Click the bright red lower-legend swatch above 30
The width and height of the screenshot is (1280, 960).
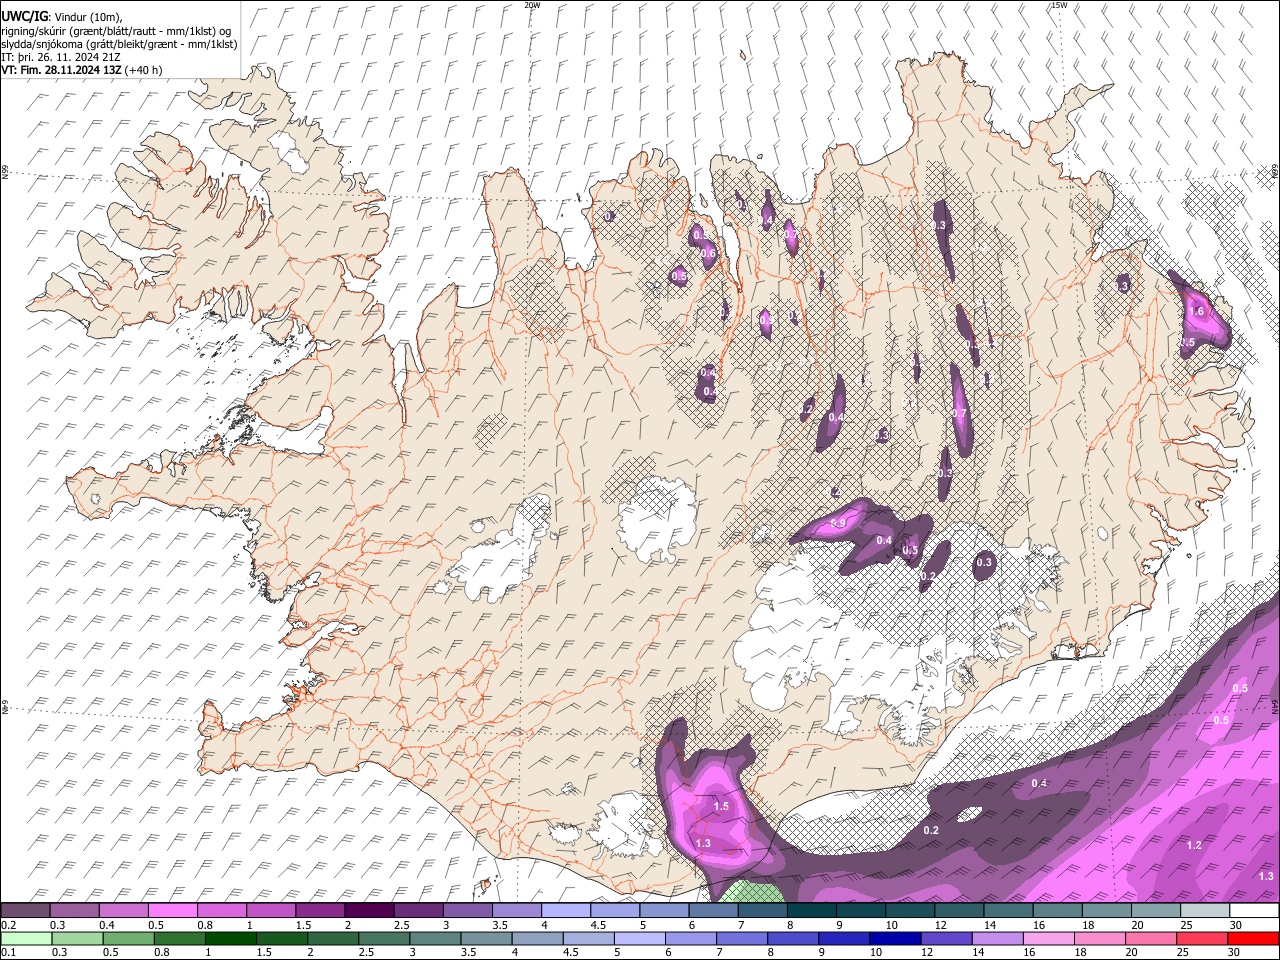(1253, 938)
